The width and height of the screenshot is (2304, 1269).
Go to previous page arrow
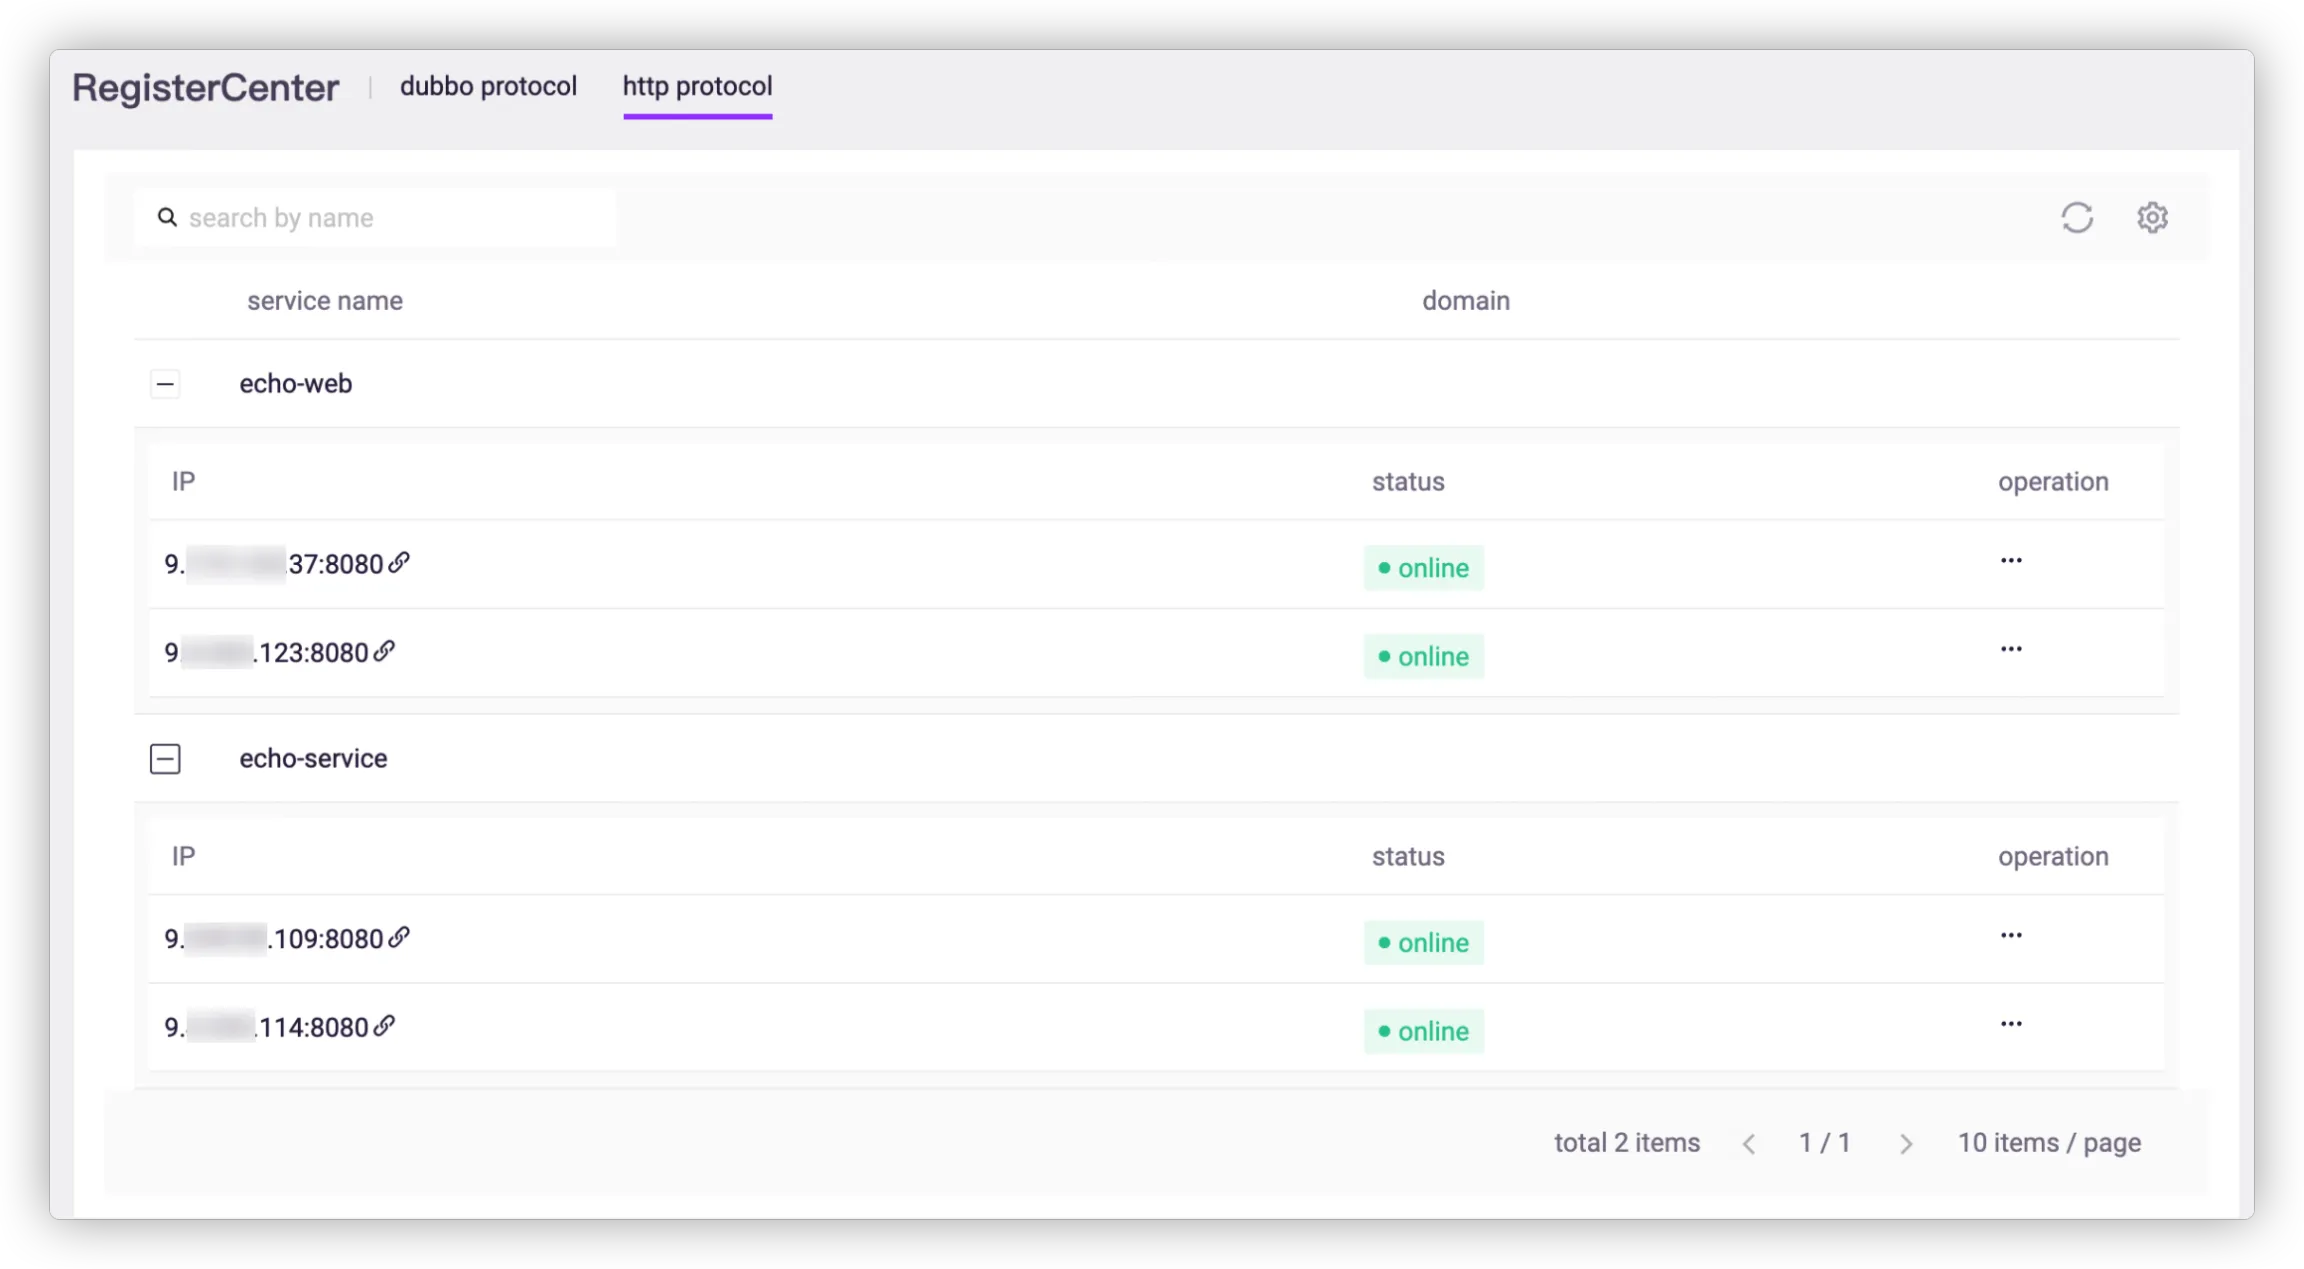[1748, 1144]
